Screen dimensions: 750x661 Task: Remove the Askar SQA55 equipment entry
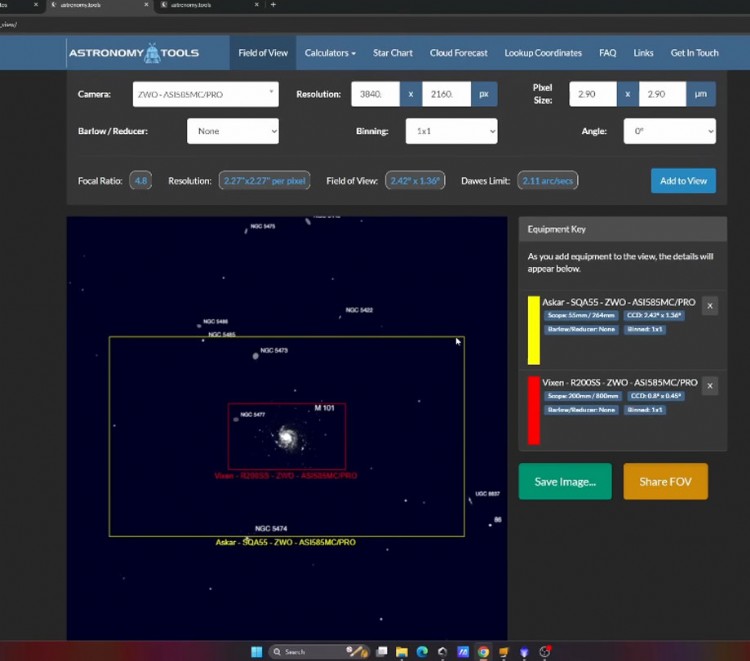[x=710, y=306]
